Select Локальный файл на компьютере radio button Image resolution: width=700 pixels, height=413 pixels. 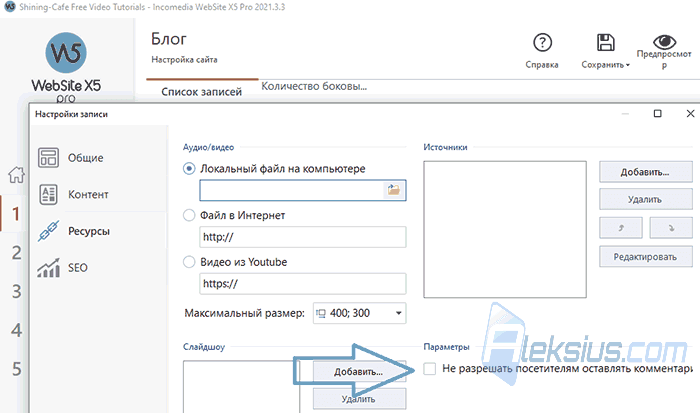[x=189, y=169]
